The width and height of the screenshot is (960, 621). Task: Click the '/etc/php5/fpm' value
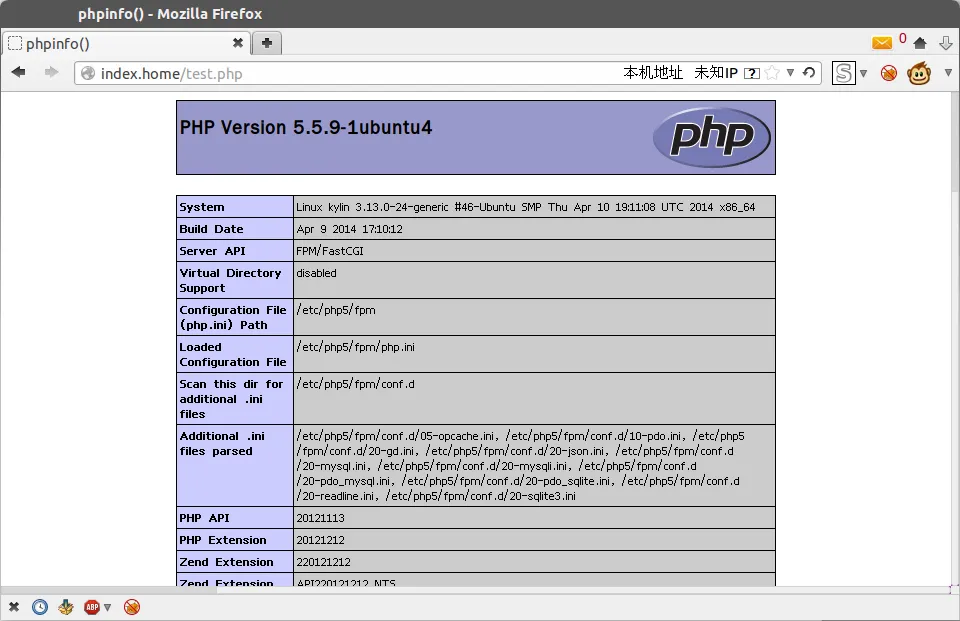click(x=336, y=310)
